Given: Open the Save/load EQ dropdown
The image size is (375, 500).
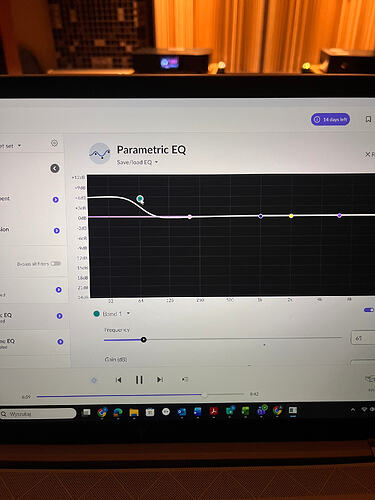Looking at the screenshot, I should pyautogui.click(x=137, y=162).
